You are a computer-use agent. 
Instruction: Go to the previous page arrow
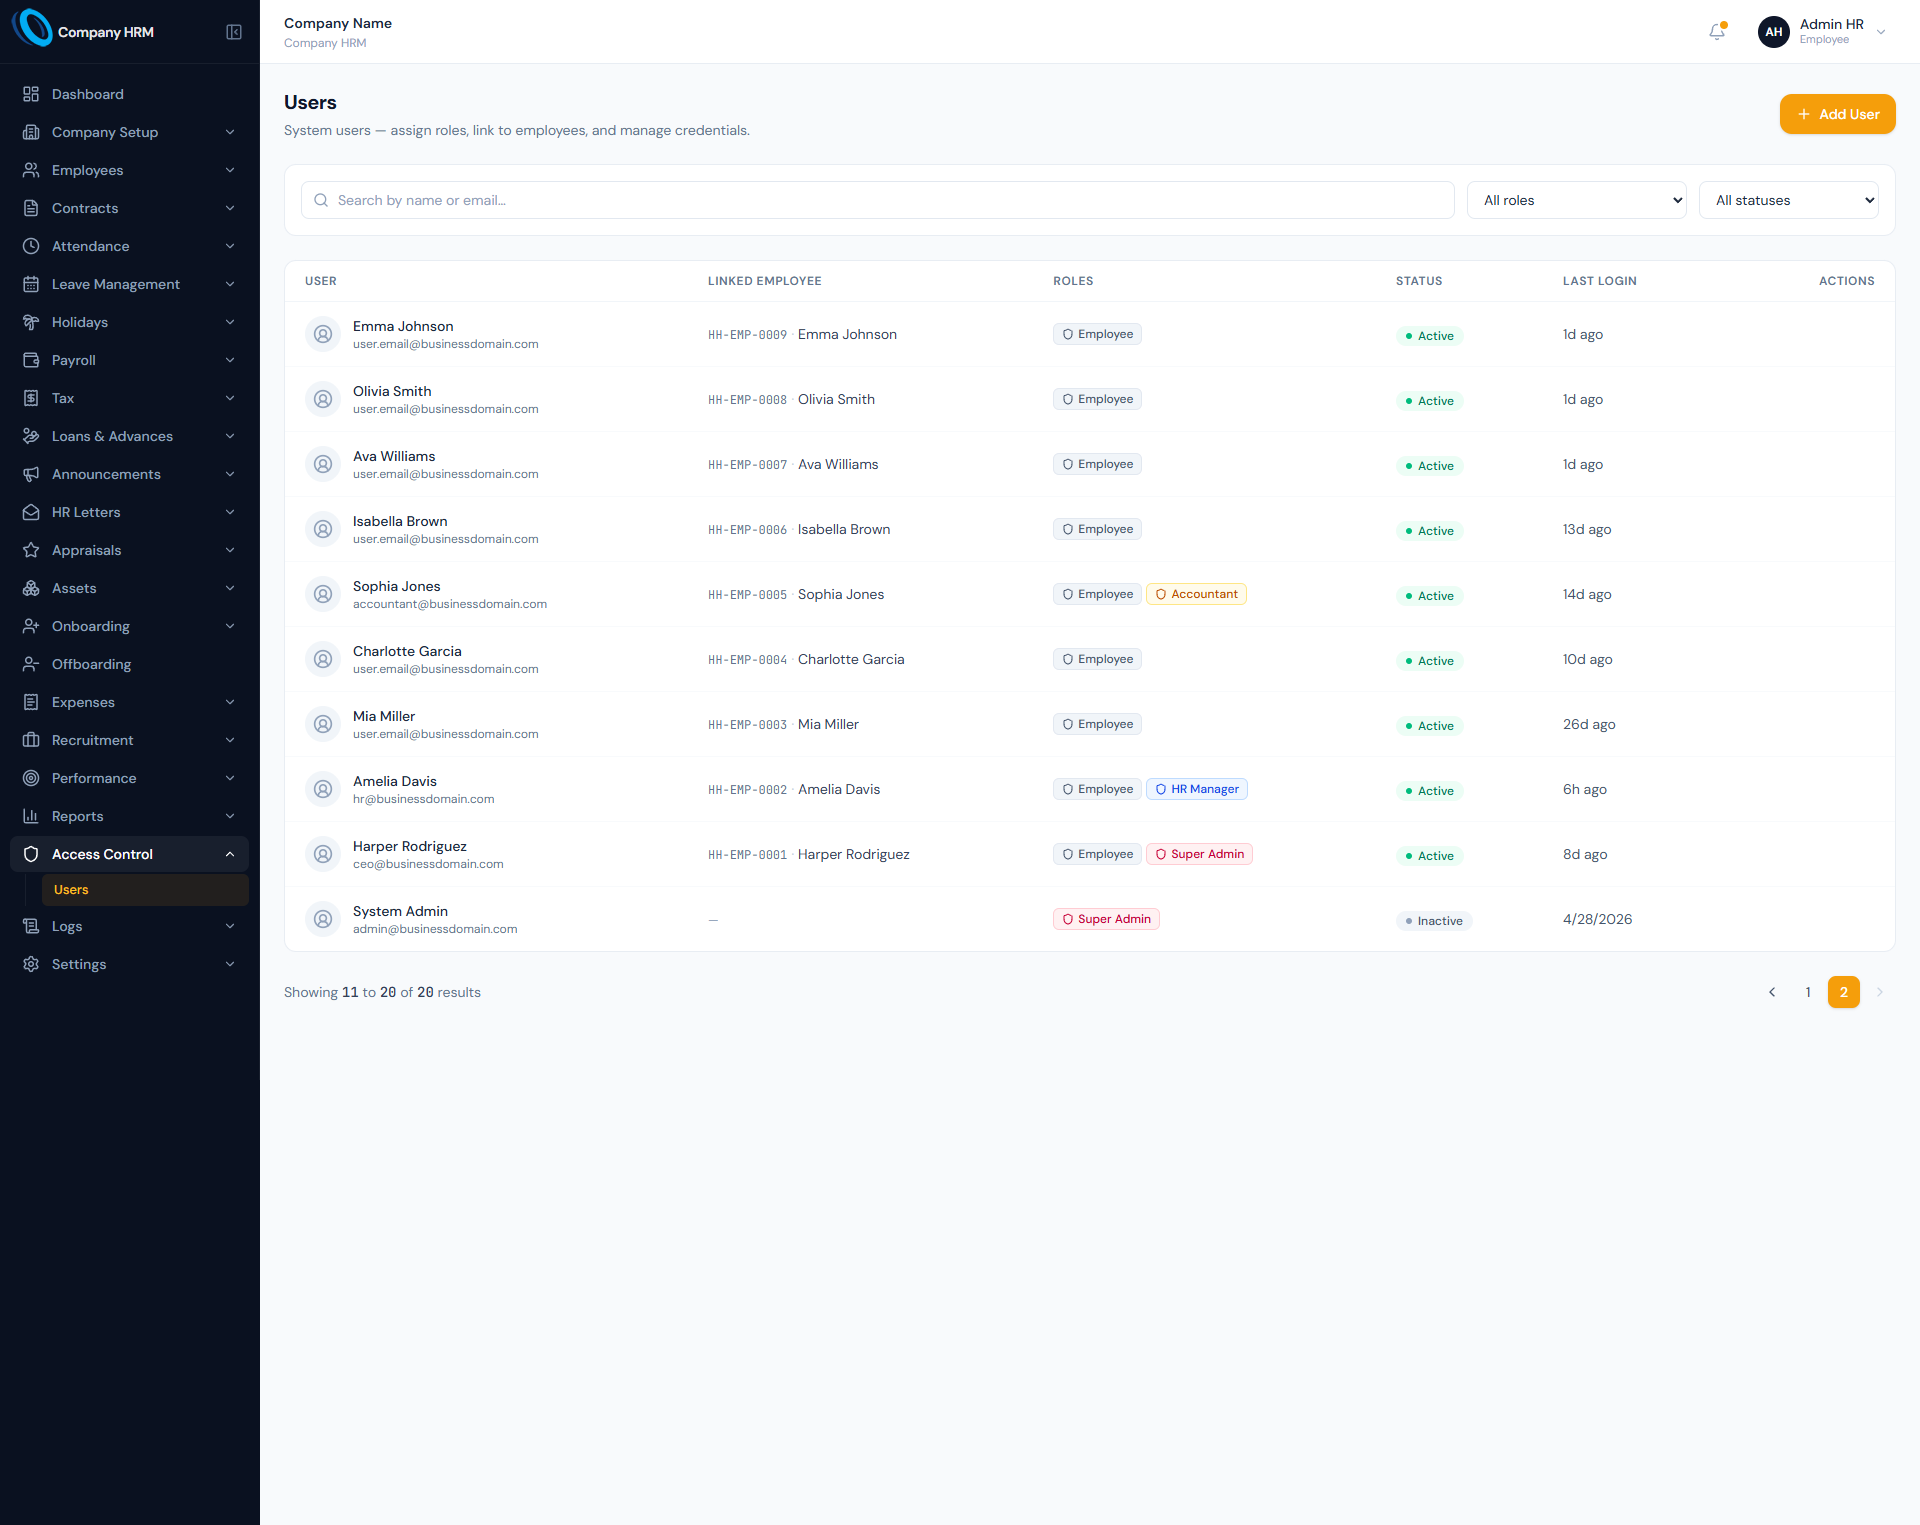tap(1772, 992)
